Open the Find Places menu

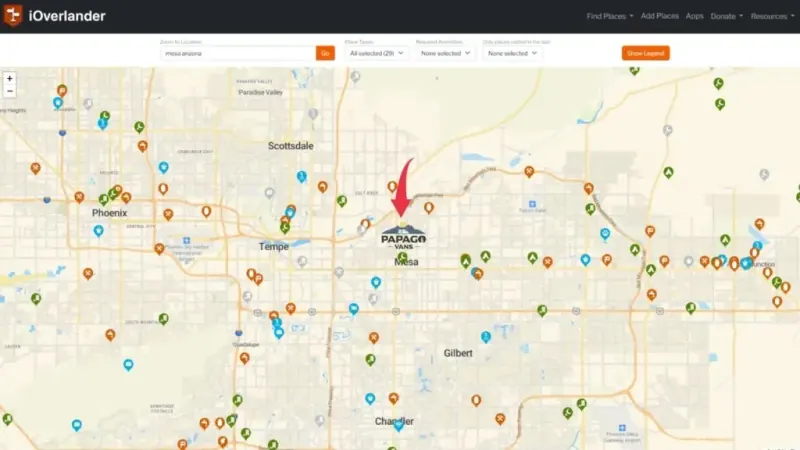[610, 16]
